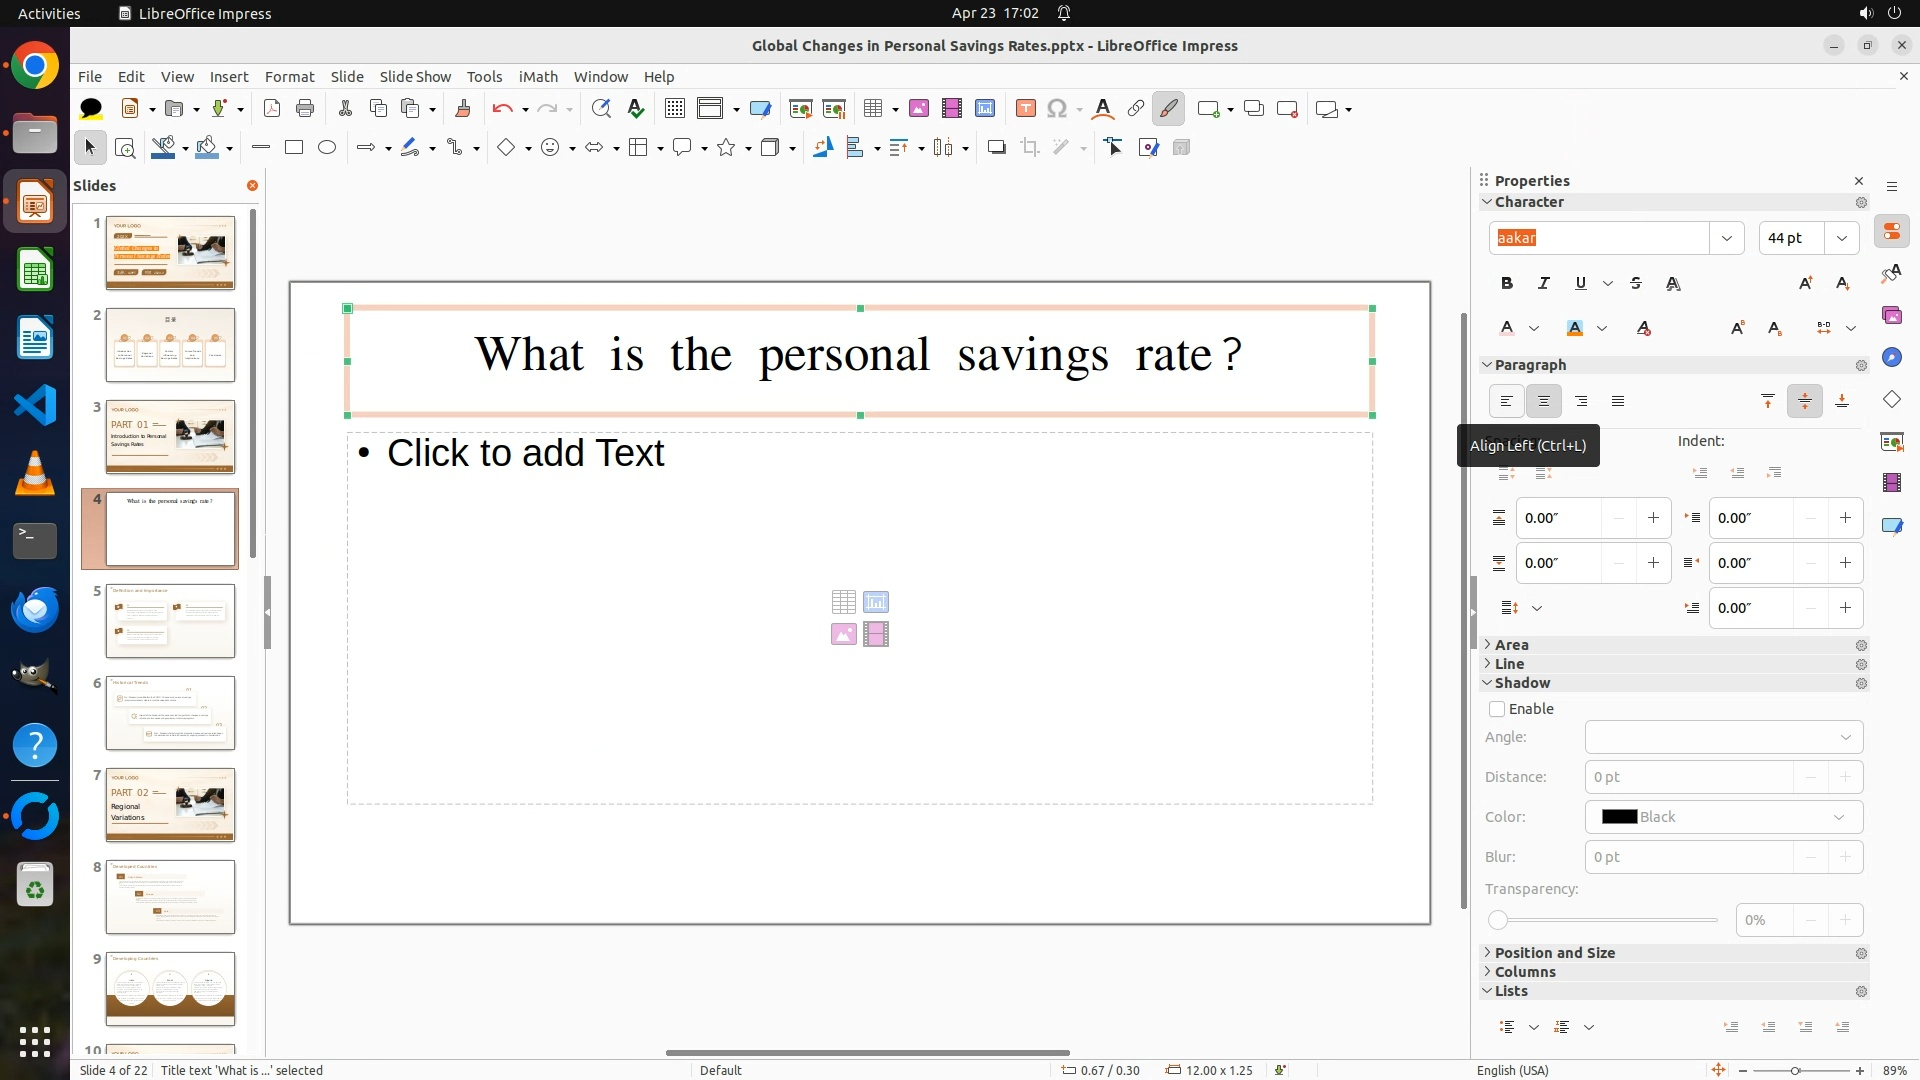1920x1080 pixels.
Task: Open the shadow Color Black dropdown
Action: point(1723,817)
